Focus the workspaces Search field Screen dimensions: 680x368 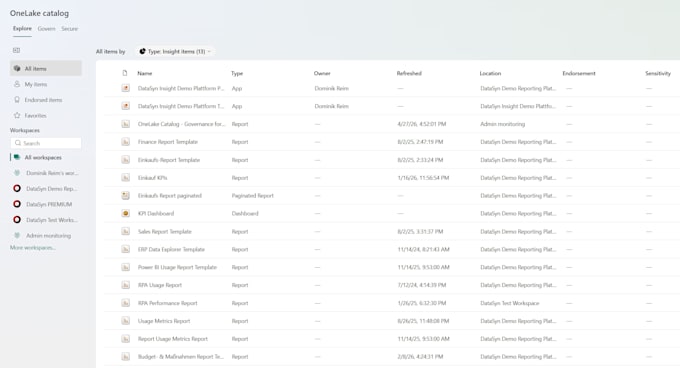coord(46,143)
